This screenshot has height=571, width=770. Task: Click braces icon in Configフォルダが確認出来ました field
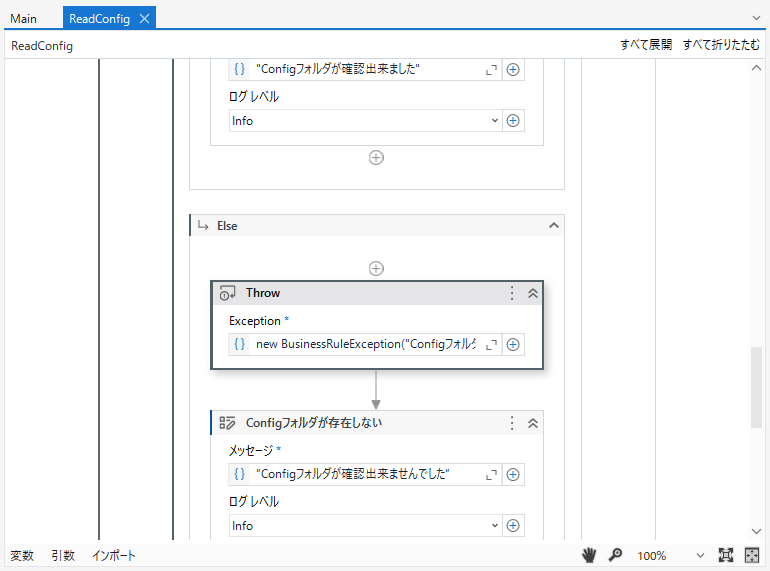[x=239, y=69]
